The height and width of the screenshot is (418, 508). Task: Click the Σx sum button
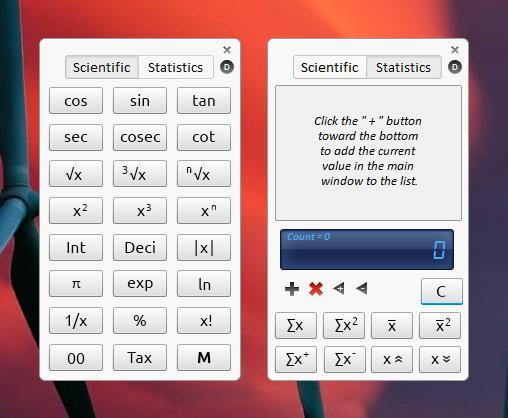[x=296, y=325]
